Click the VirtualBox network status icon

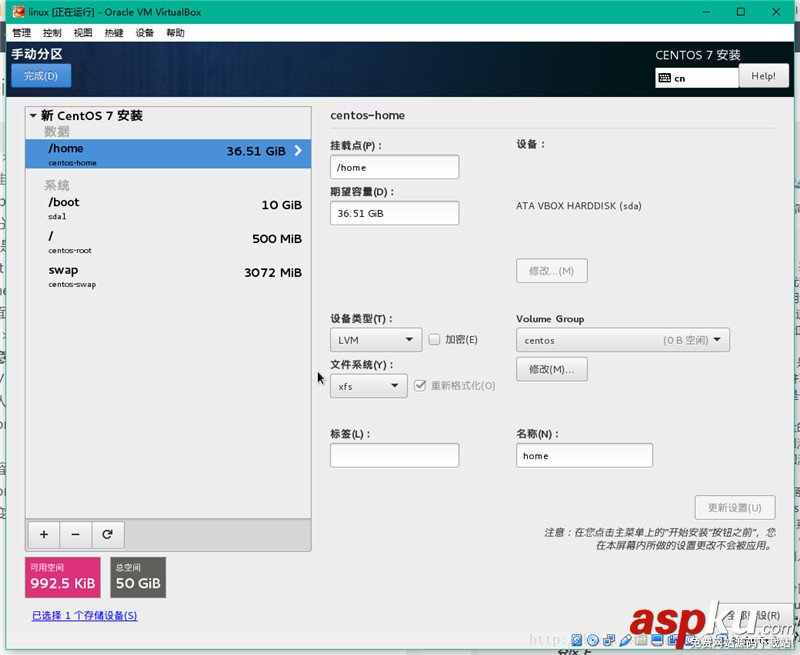pos(609,640)
